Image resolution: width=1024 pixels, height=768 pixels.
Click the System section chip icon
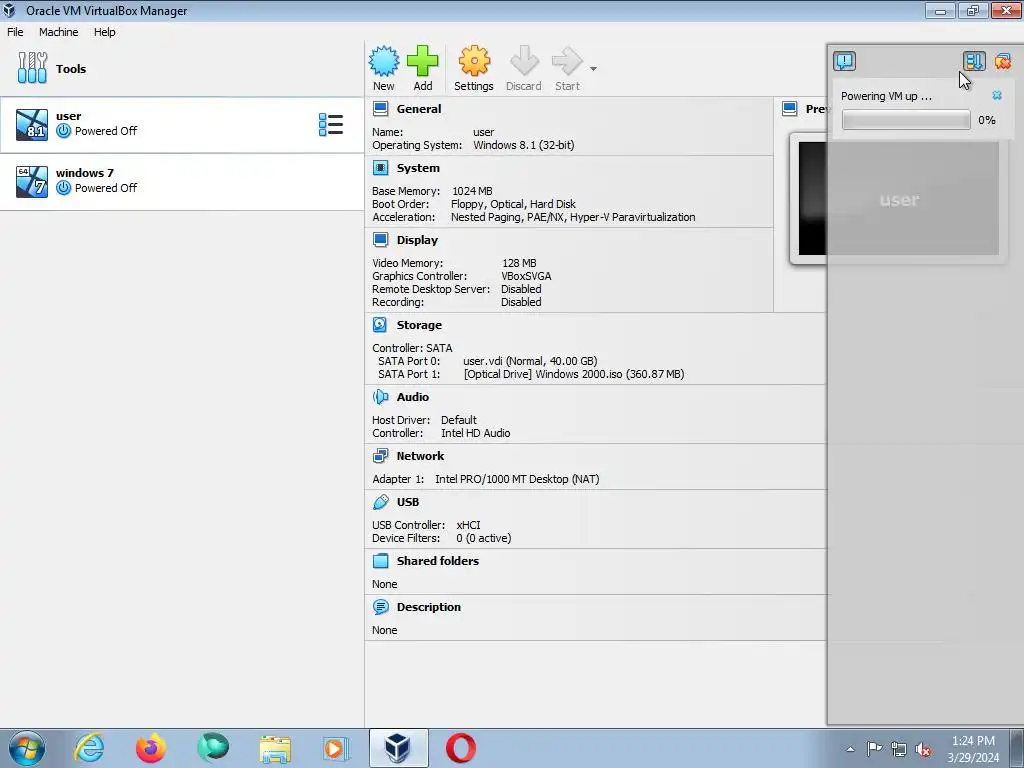(381, 168)
